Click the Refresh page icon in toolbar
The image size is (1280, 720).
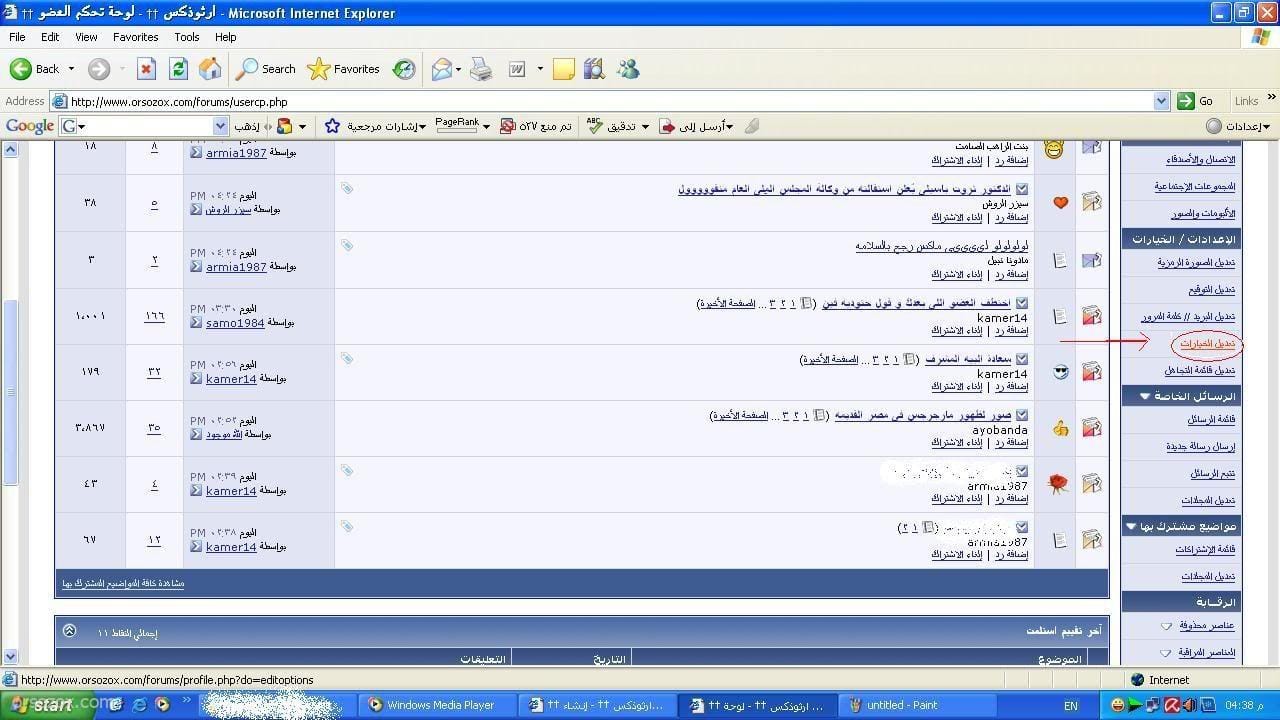click(178, 69)
